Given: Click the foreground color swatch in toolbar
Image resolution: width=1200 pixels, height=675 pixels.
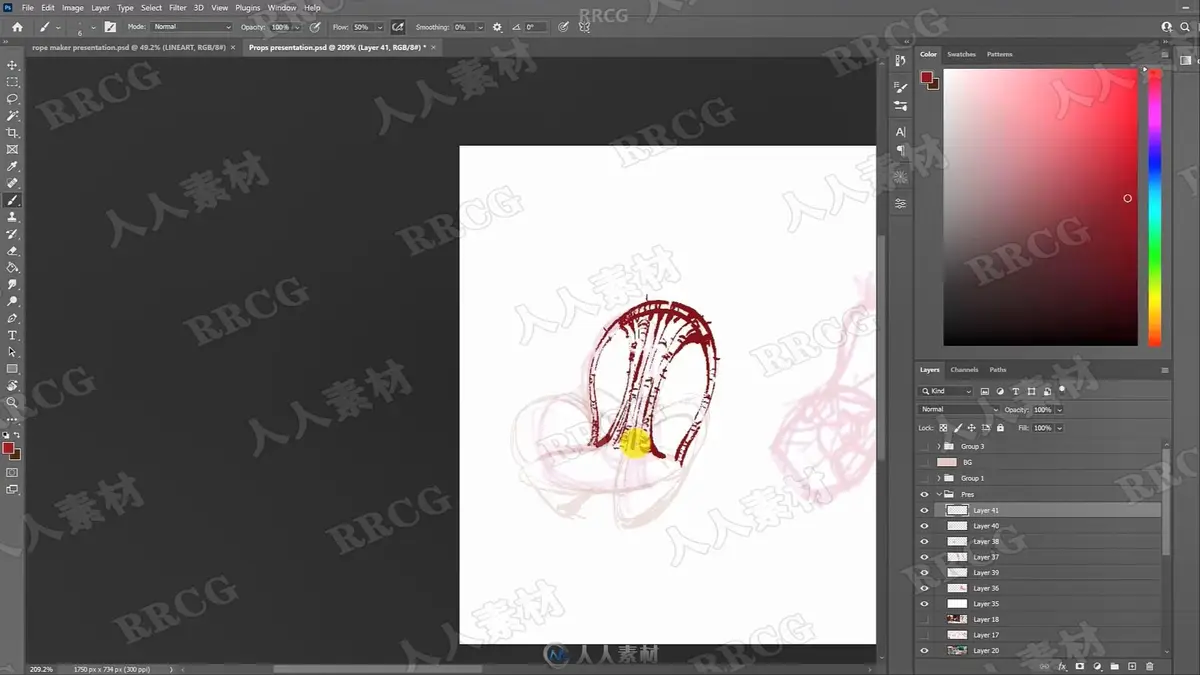Looking at the screenshot, I should pos(8,449).
